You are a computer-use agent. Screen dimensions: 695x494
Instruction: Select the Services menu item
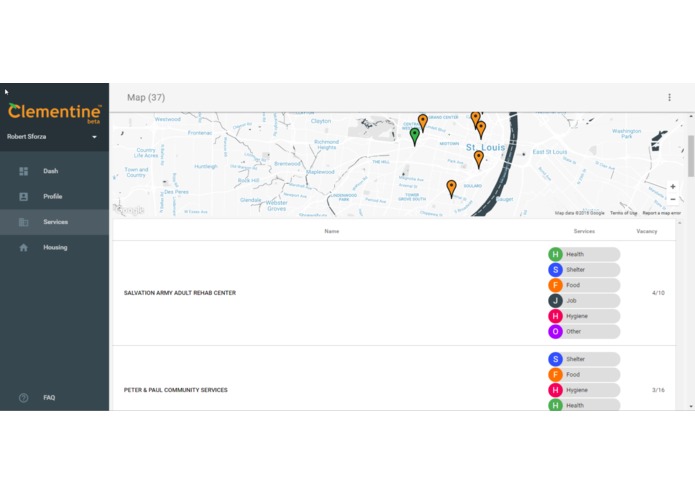point(55,222)
